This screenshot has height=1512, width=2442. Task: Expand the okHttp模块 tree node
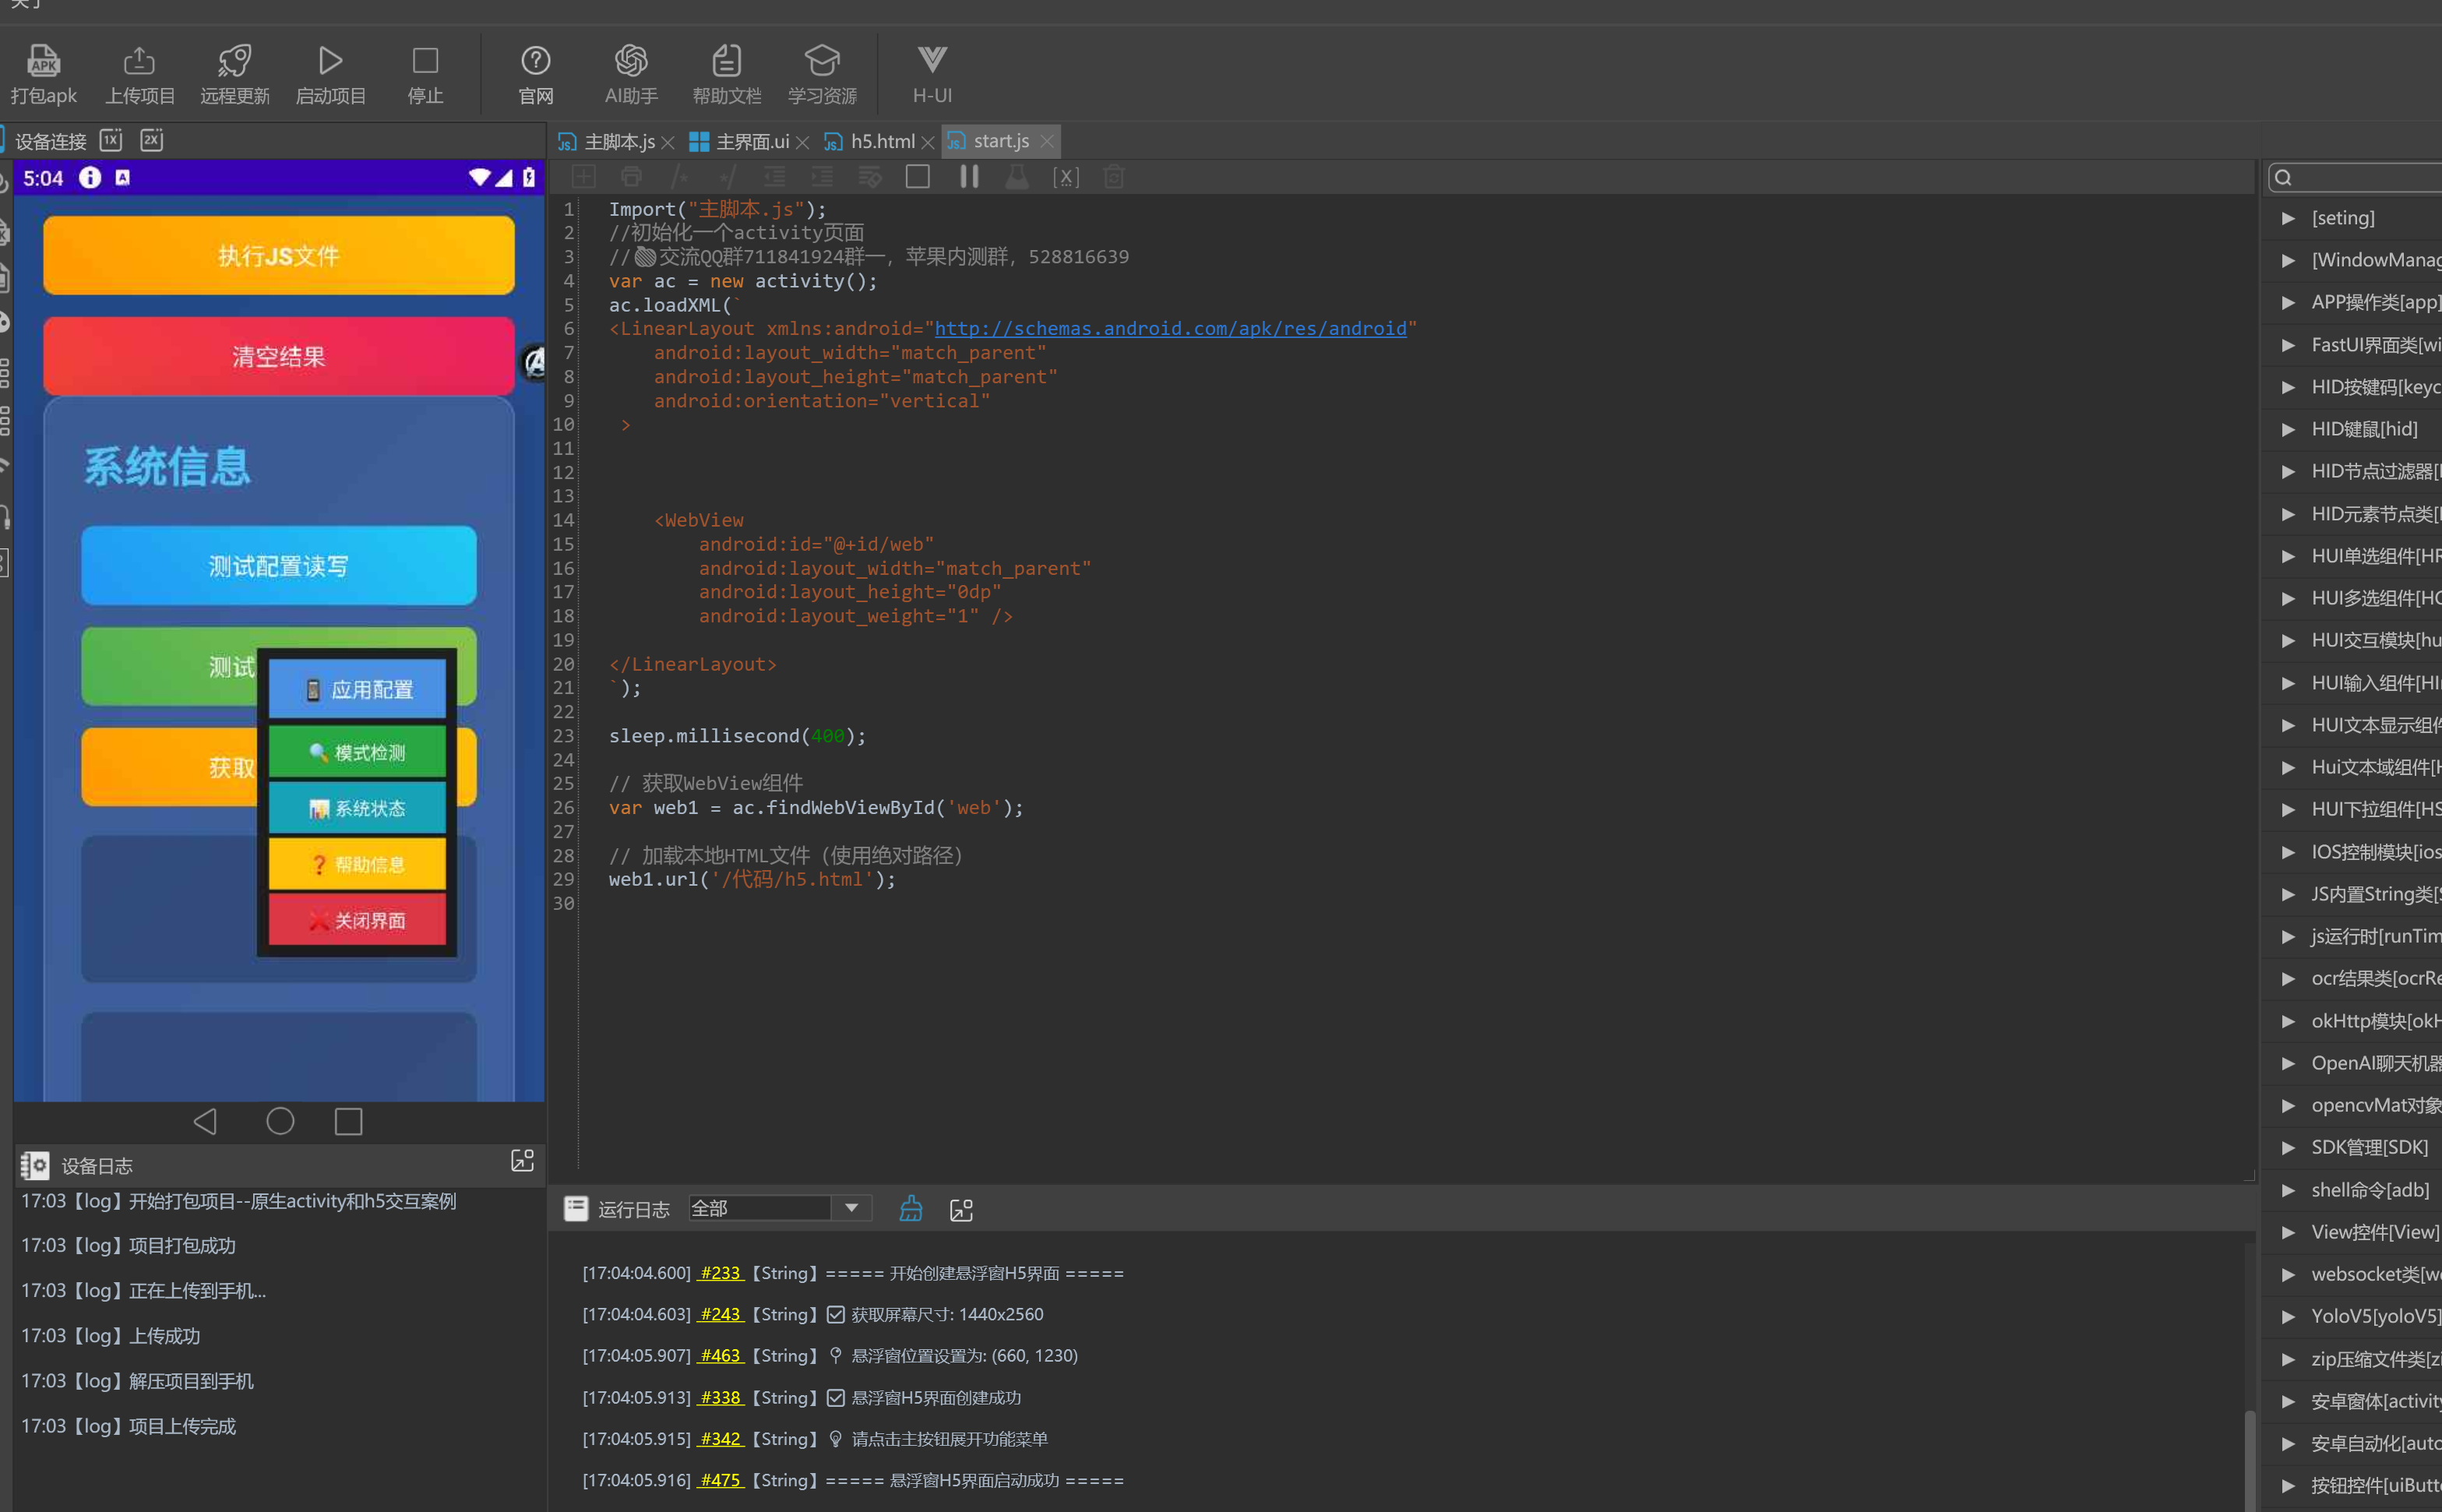pyautogui.click(x=2289, y=1021)
